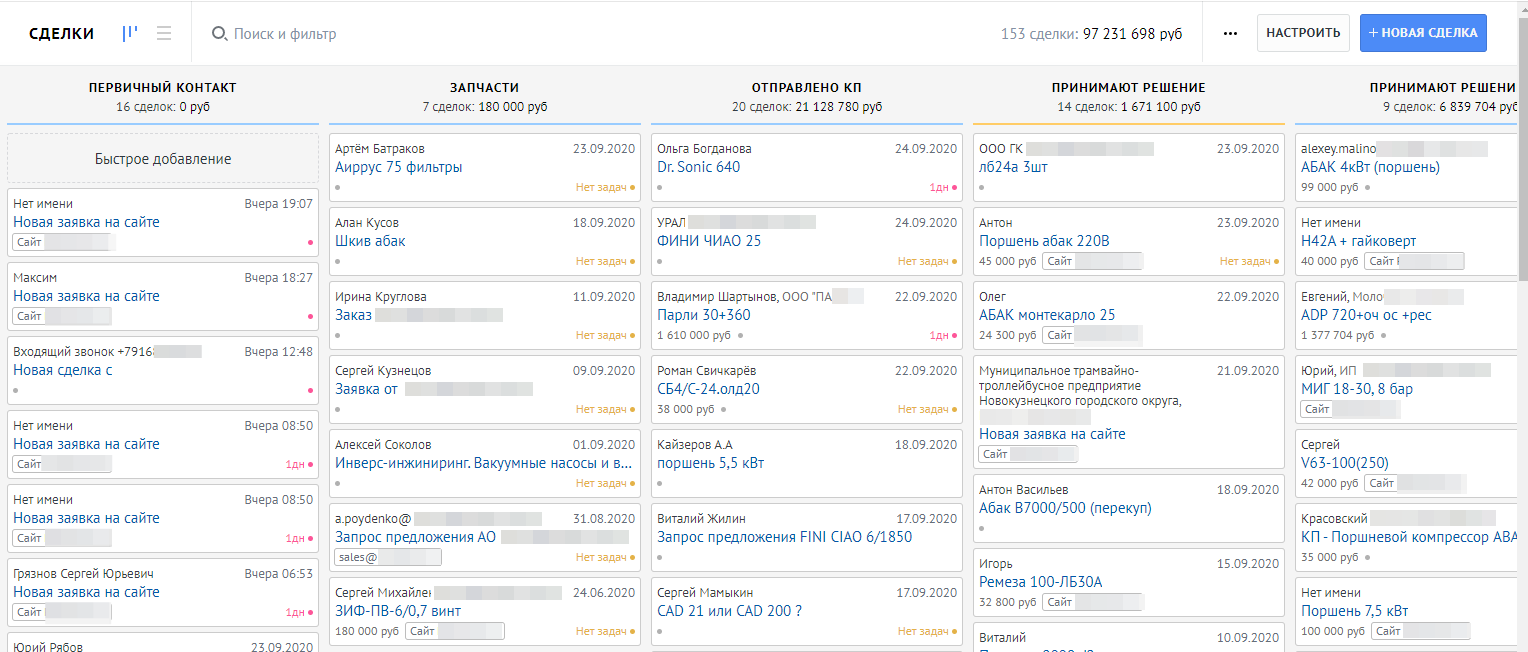Viewport: 1528px width, 652px height.
Task: Open deal СБ4/С-24.олд20
Action: point(708,389)
